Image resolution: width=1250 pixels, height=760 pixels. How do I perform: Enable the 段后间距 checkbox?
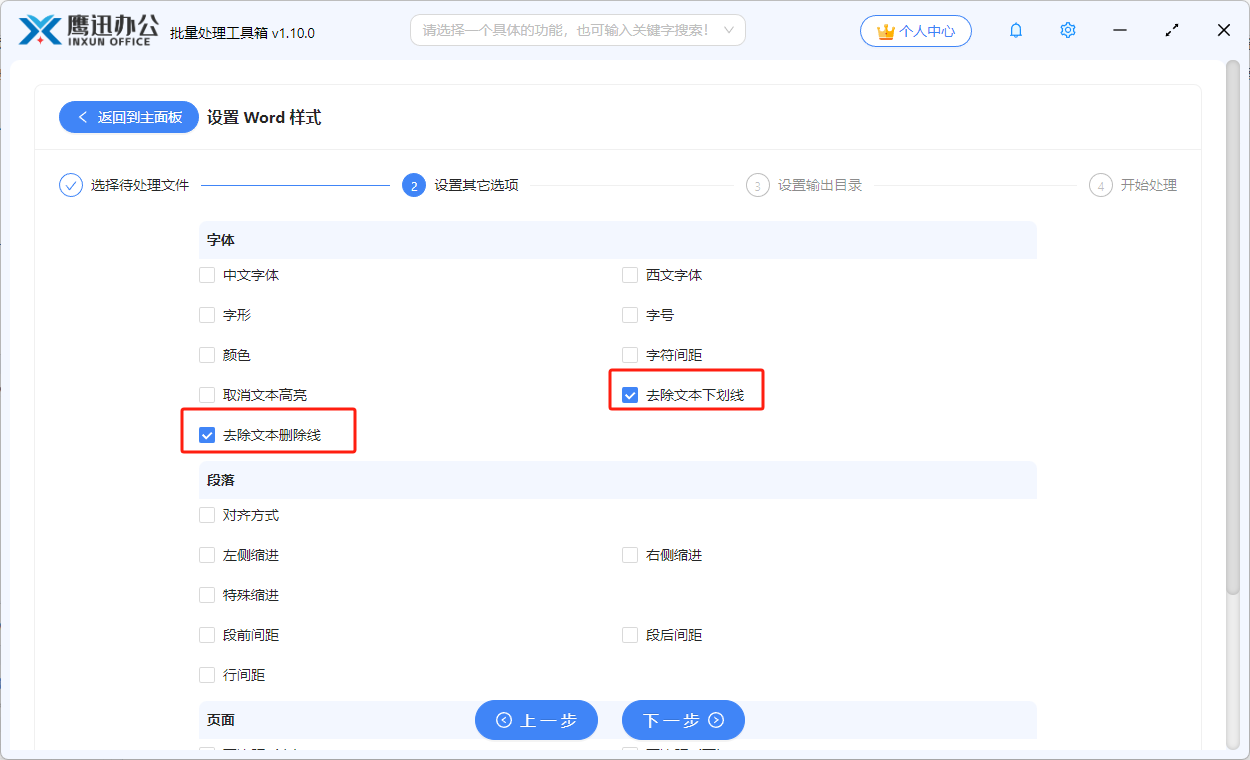(x=630, y=635)
